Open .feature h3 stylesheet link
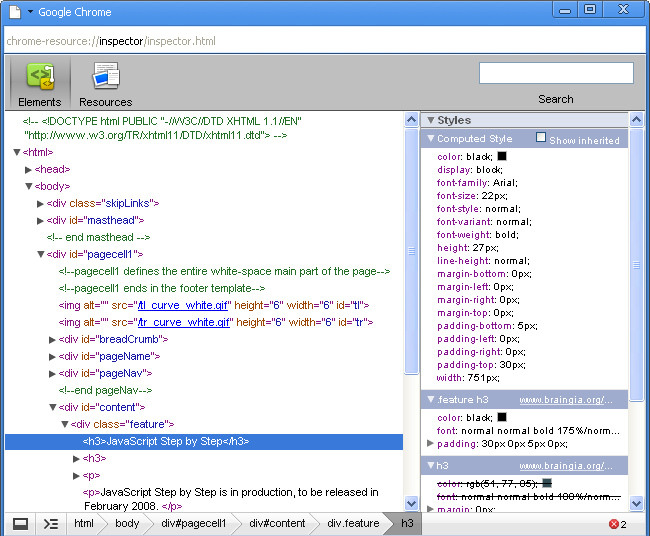This screenshot has width=650, height=536. [566, 400]
